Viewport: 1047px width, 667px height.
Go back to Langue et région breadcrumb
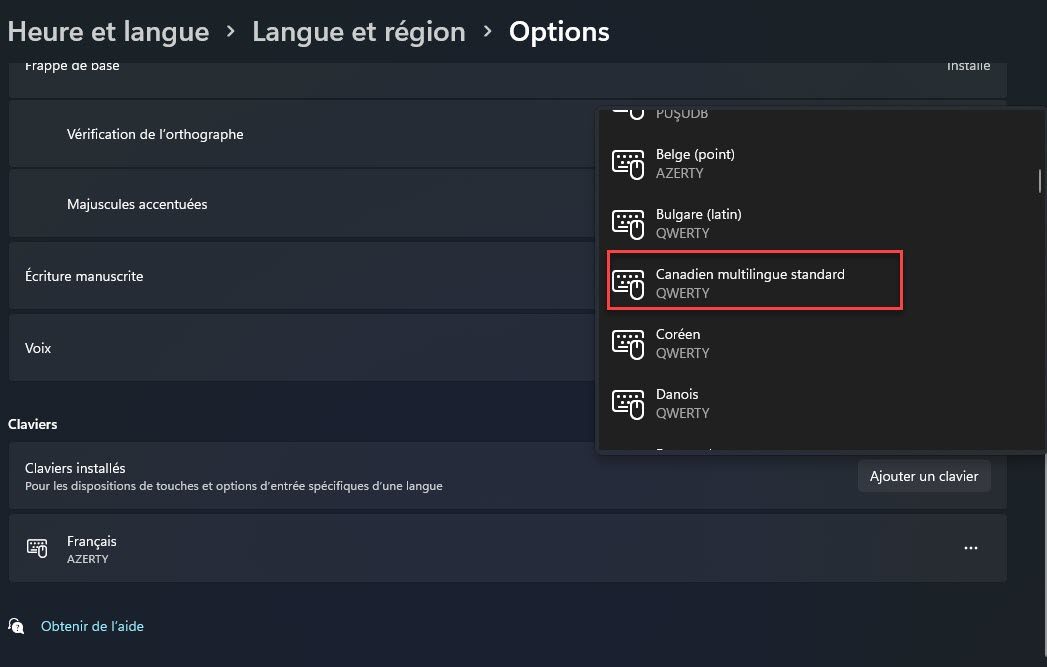359,32
